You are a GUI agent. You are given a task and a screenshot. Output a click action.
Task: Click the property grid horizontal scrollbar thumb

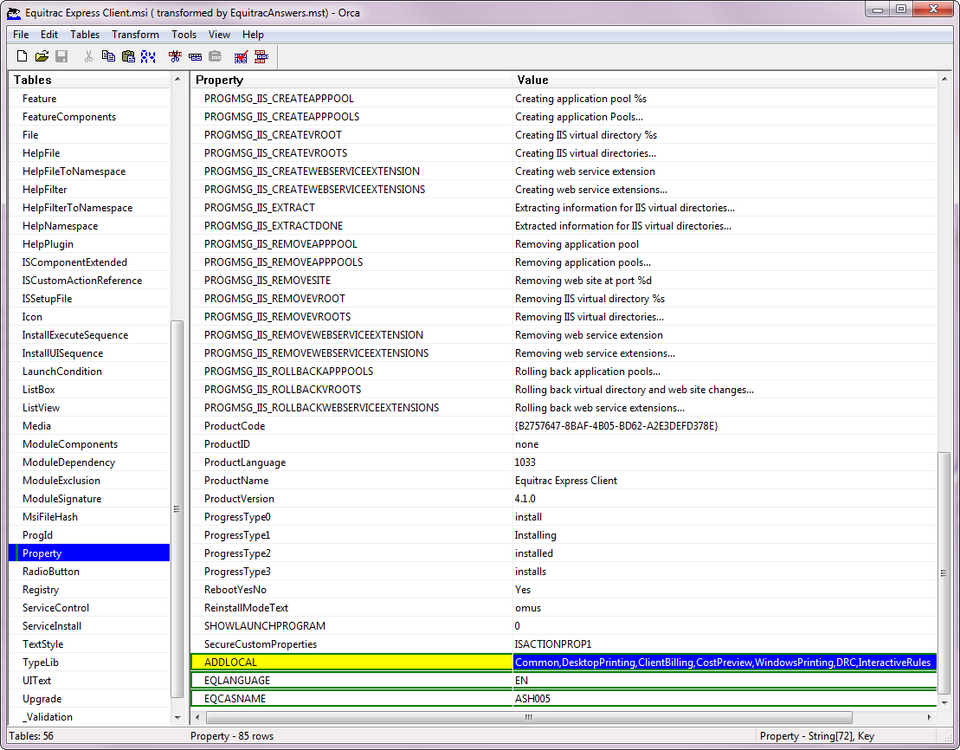click(529, 717)
